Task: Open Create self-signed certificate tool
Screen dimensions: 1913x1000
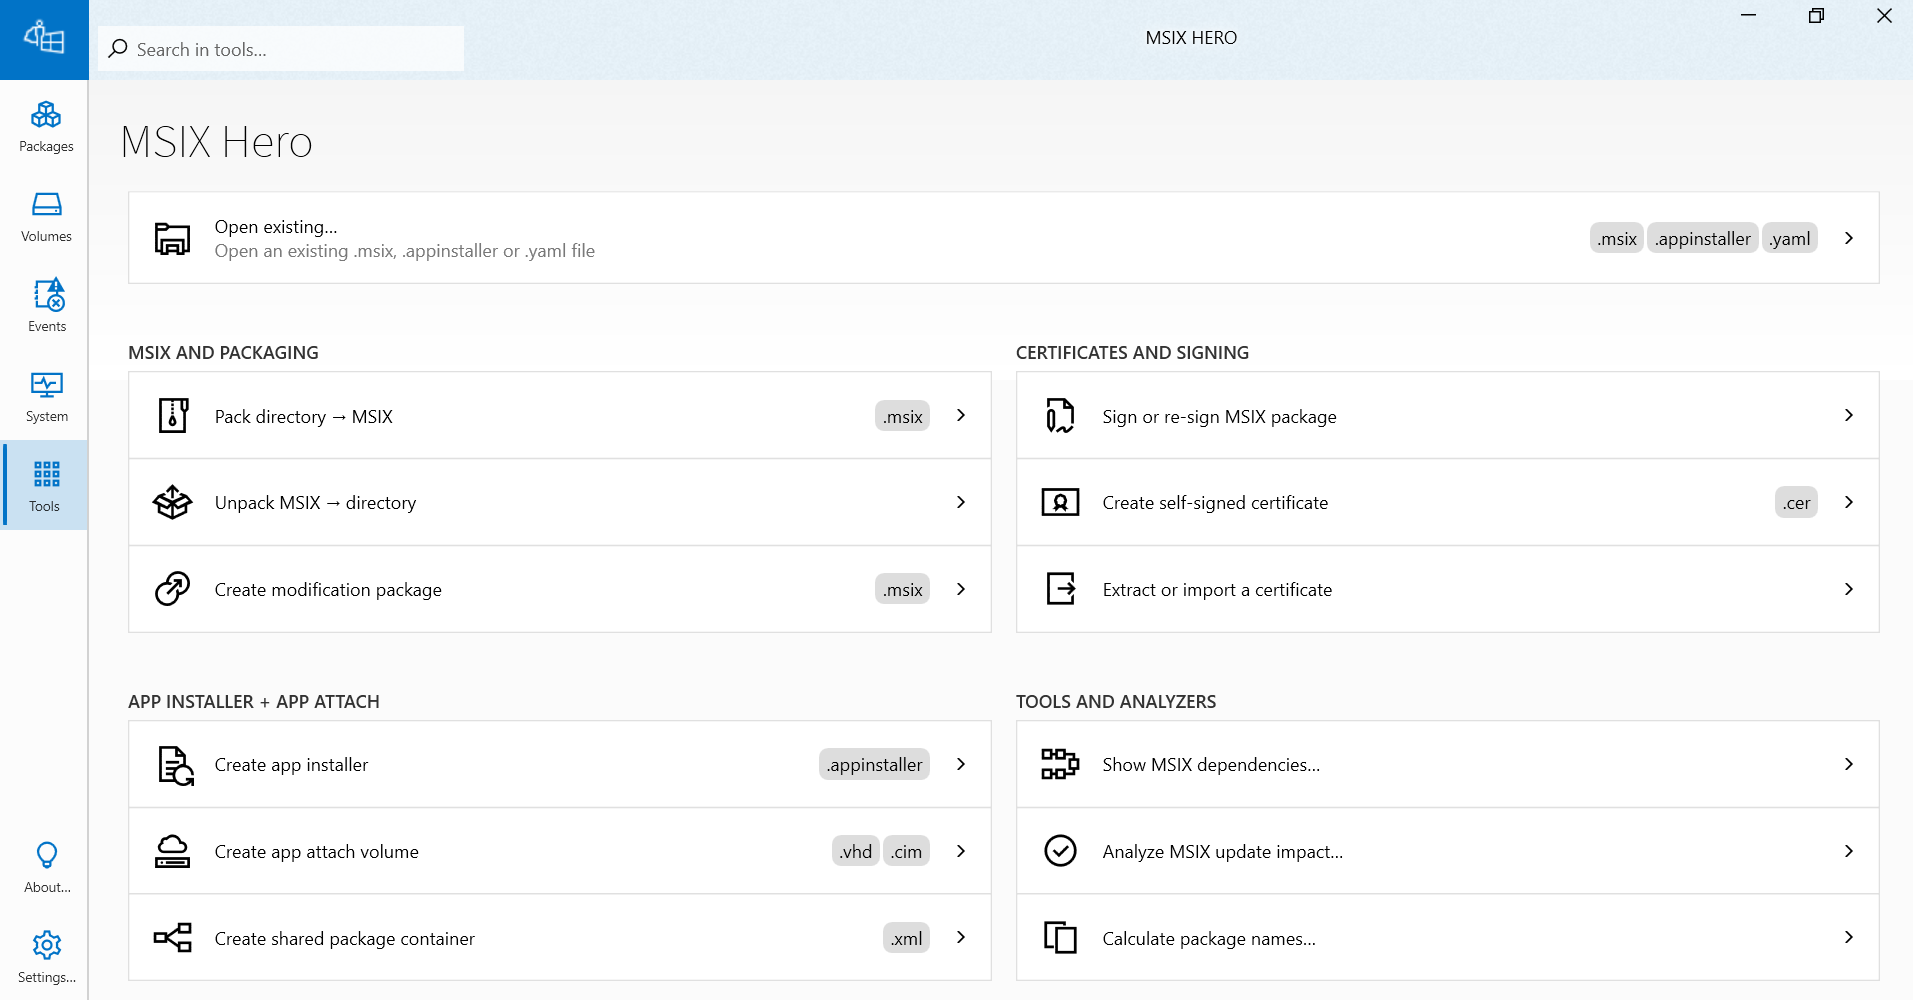Action: click(x=1448, y=502)
